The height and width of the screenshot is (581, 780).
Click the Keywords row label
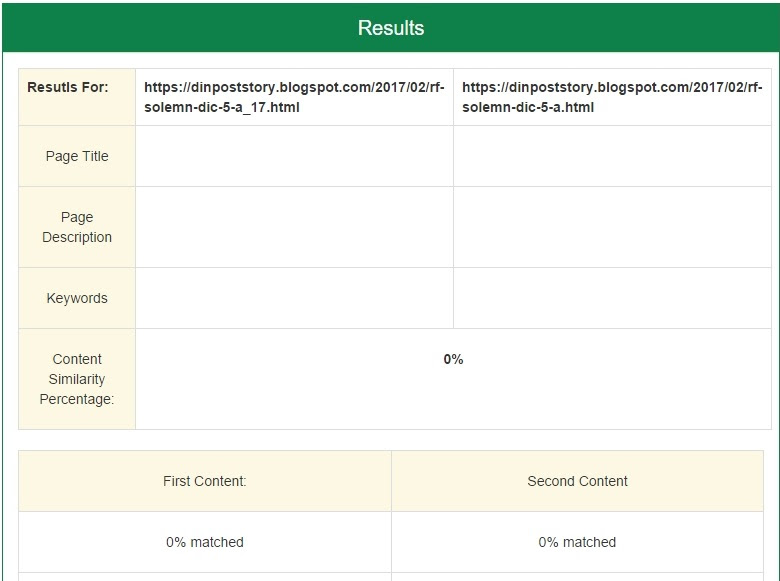point(77,298)
